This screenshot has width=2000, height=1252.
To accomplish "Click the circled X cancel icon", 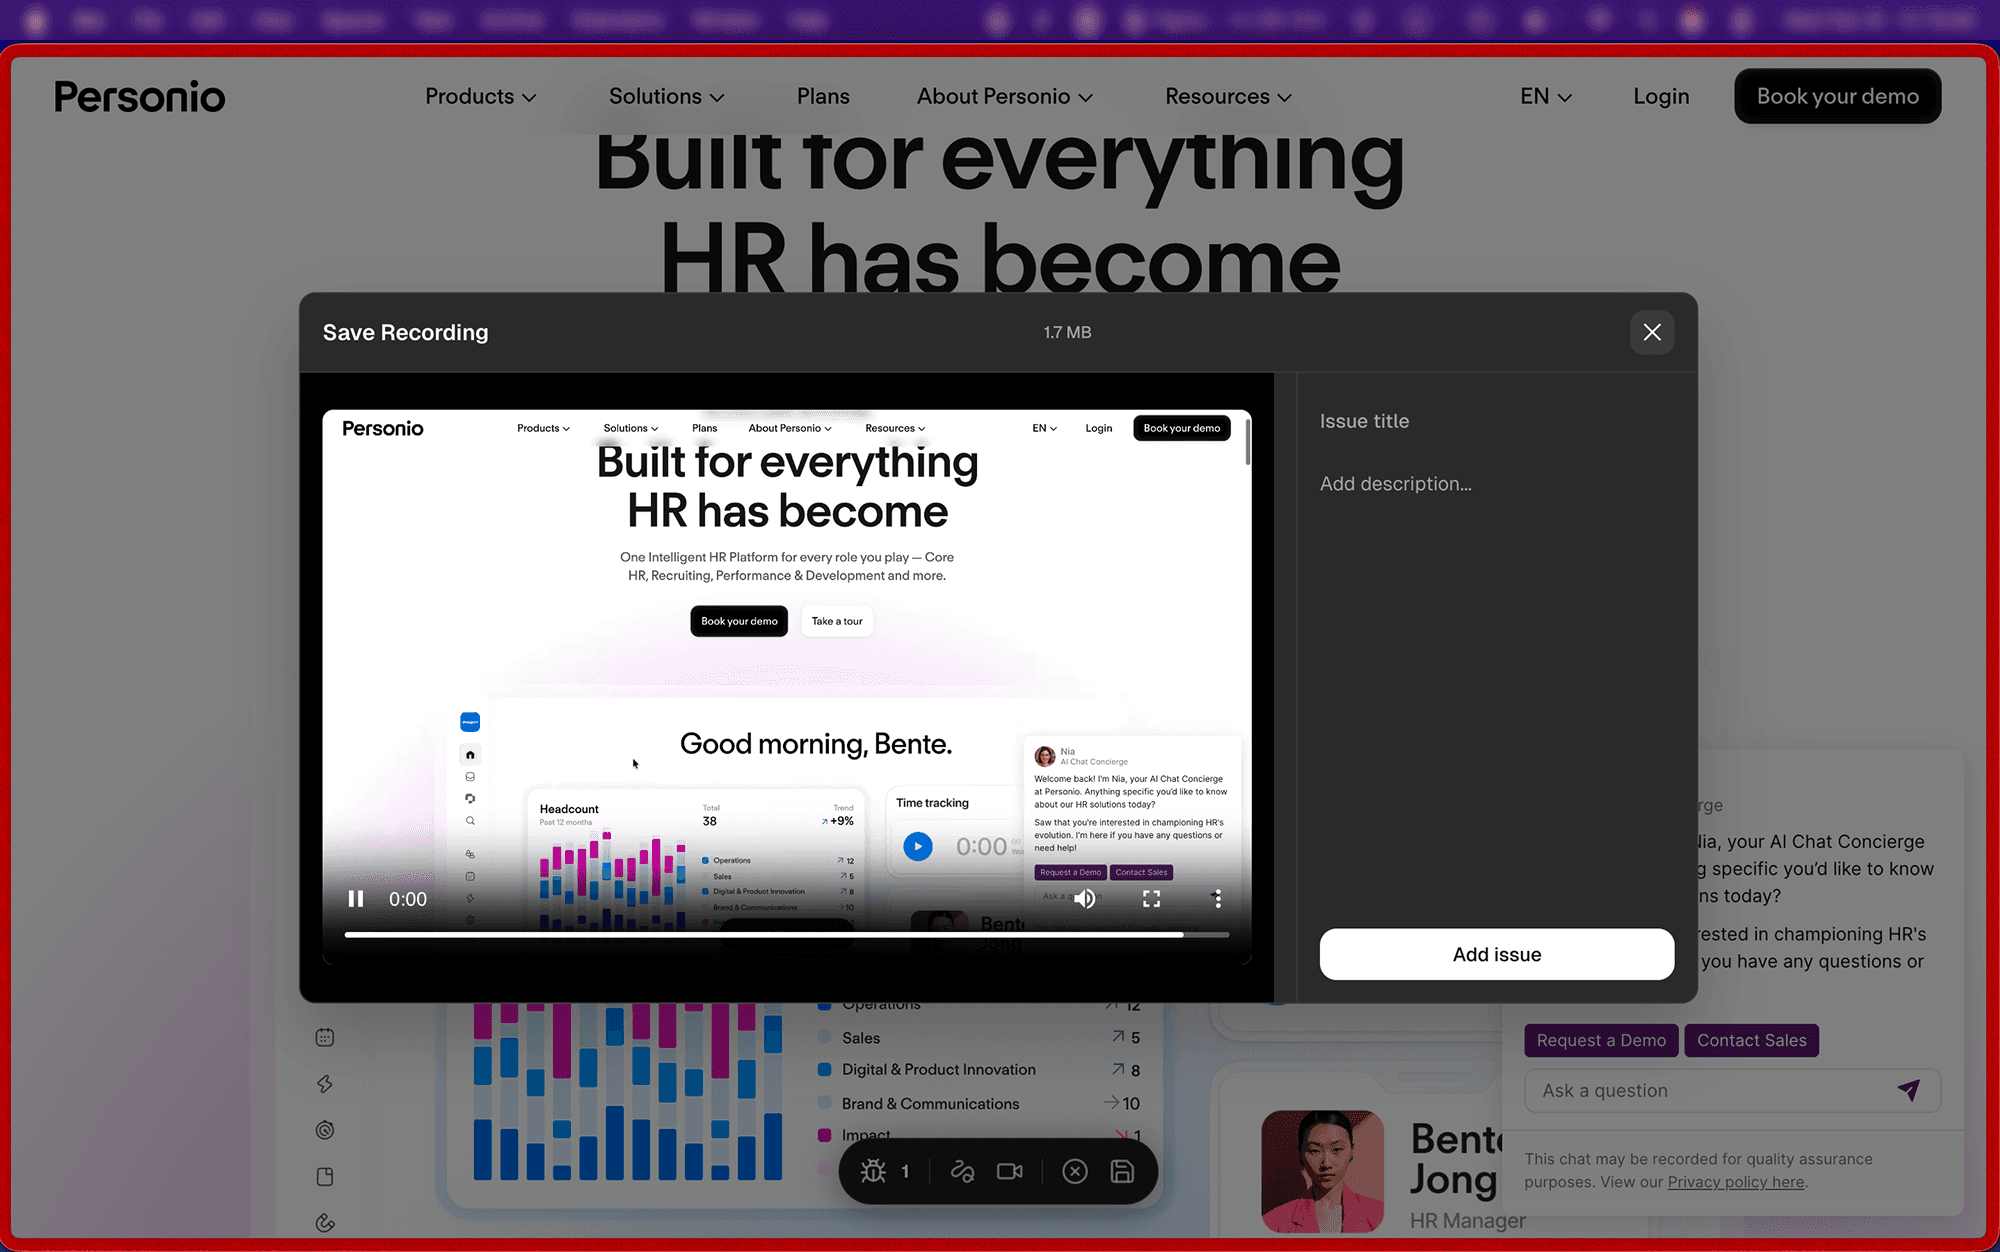I will [x=1075, y=1171].
